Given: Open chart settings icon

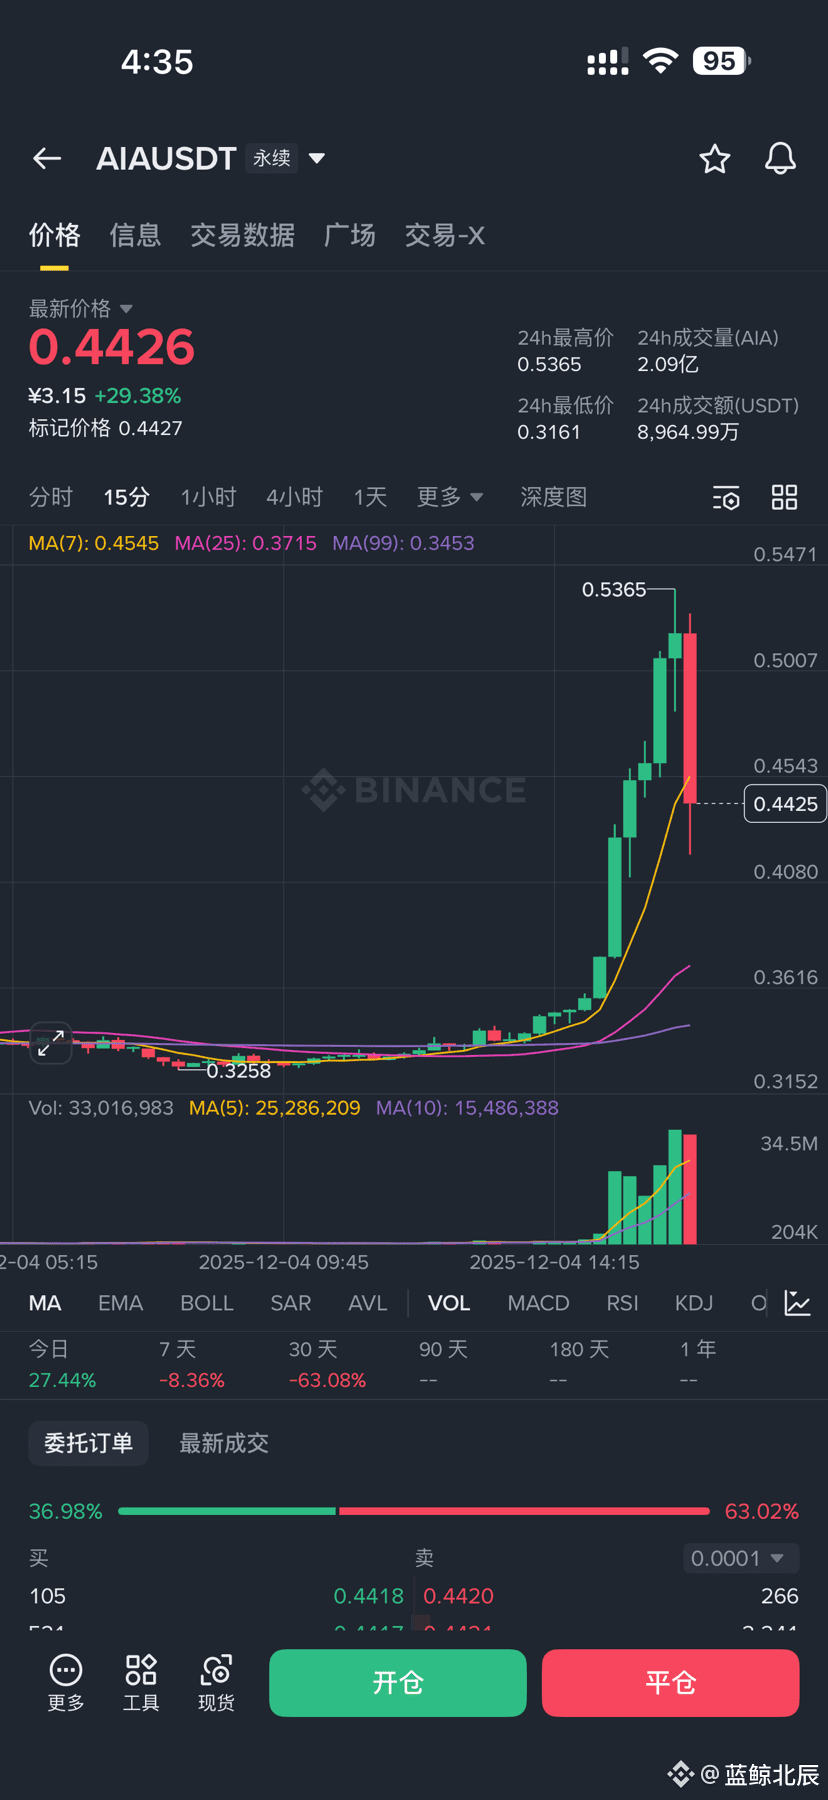Looking at the screenshot, I should [x=726, y=497].
